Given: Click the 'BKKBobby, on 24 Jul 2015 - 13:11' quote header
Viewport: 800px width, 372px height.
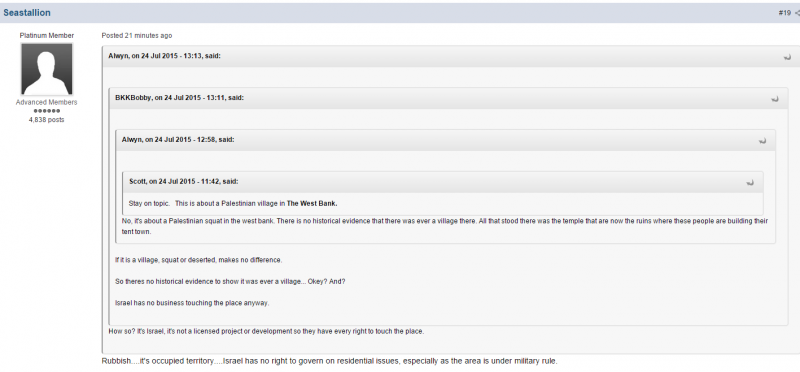Looking at the screenshot, I should coord(179,98).
